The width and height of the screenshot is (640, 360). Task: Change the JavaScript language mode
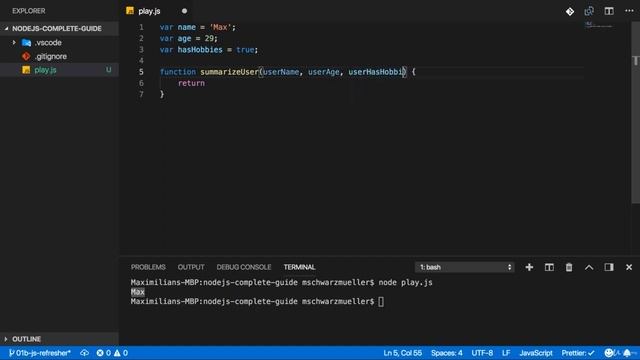tap(536, 353)
